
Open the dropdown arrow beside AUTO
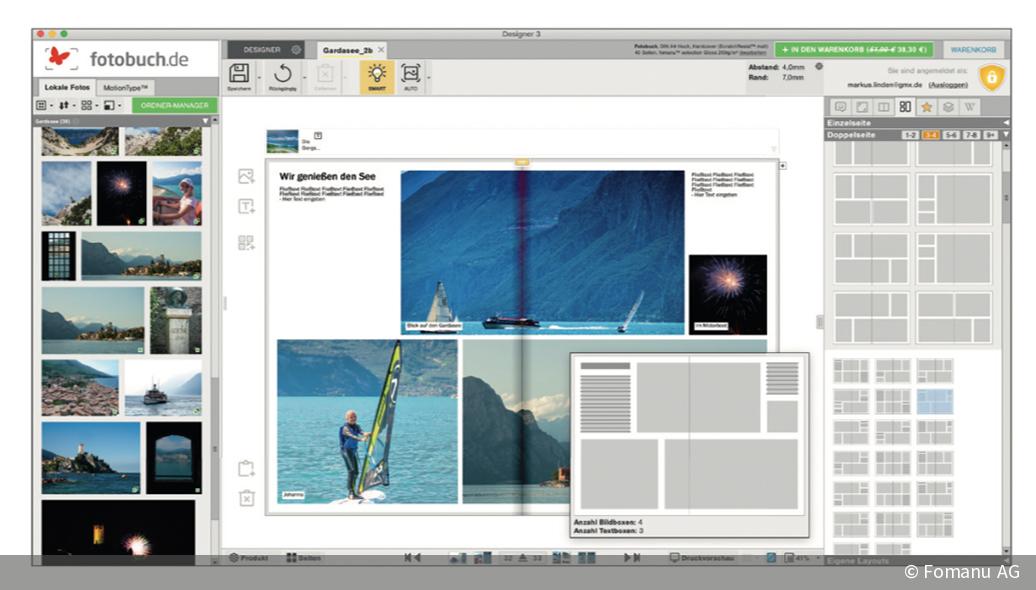point(429,77)
